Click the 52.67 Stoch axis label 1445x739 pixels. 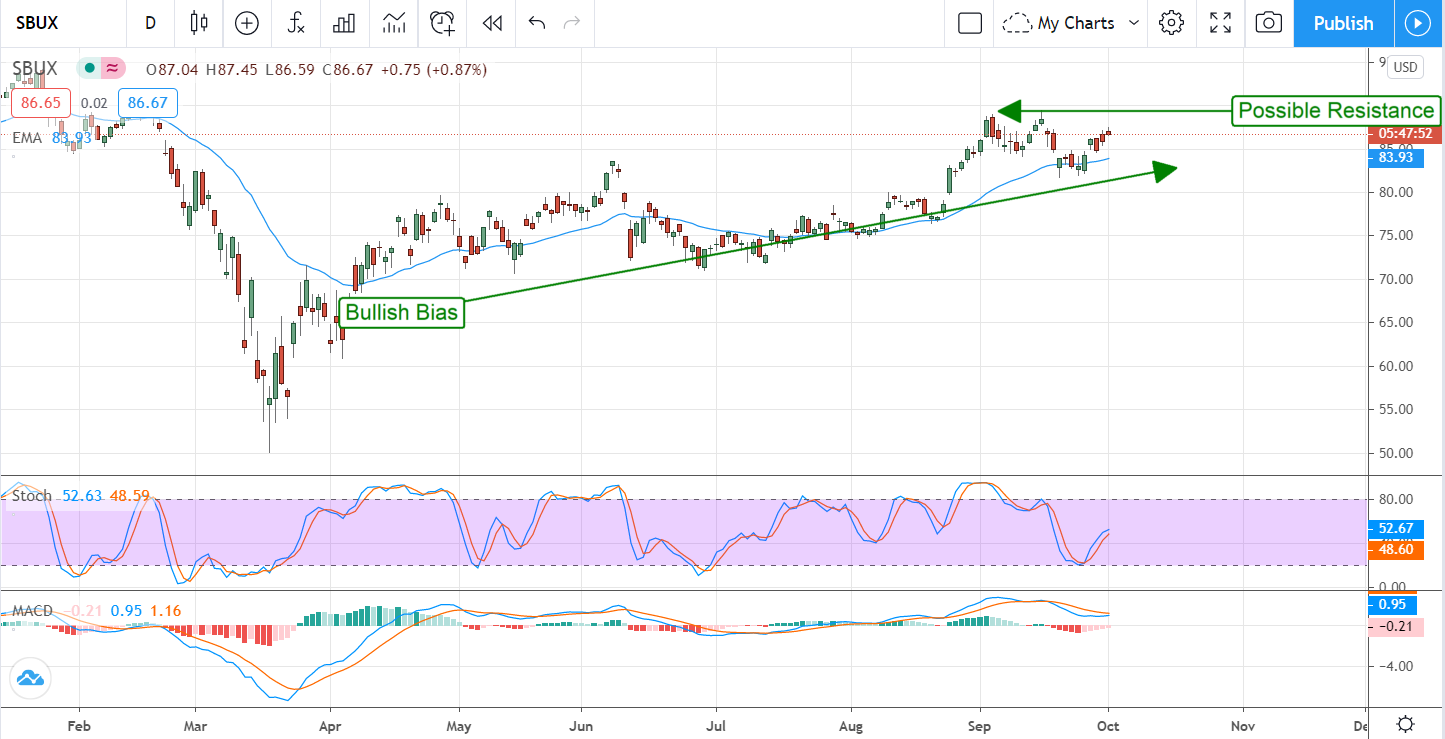coord(1396,529)
